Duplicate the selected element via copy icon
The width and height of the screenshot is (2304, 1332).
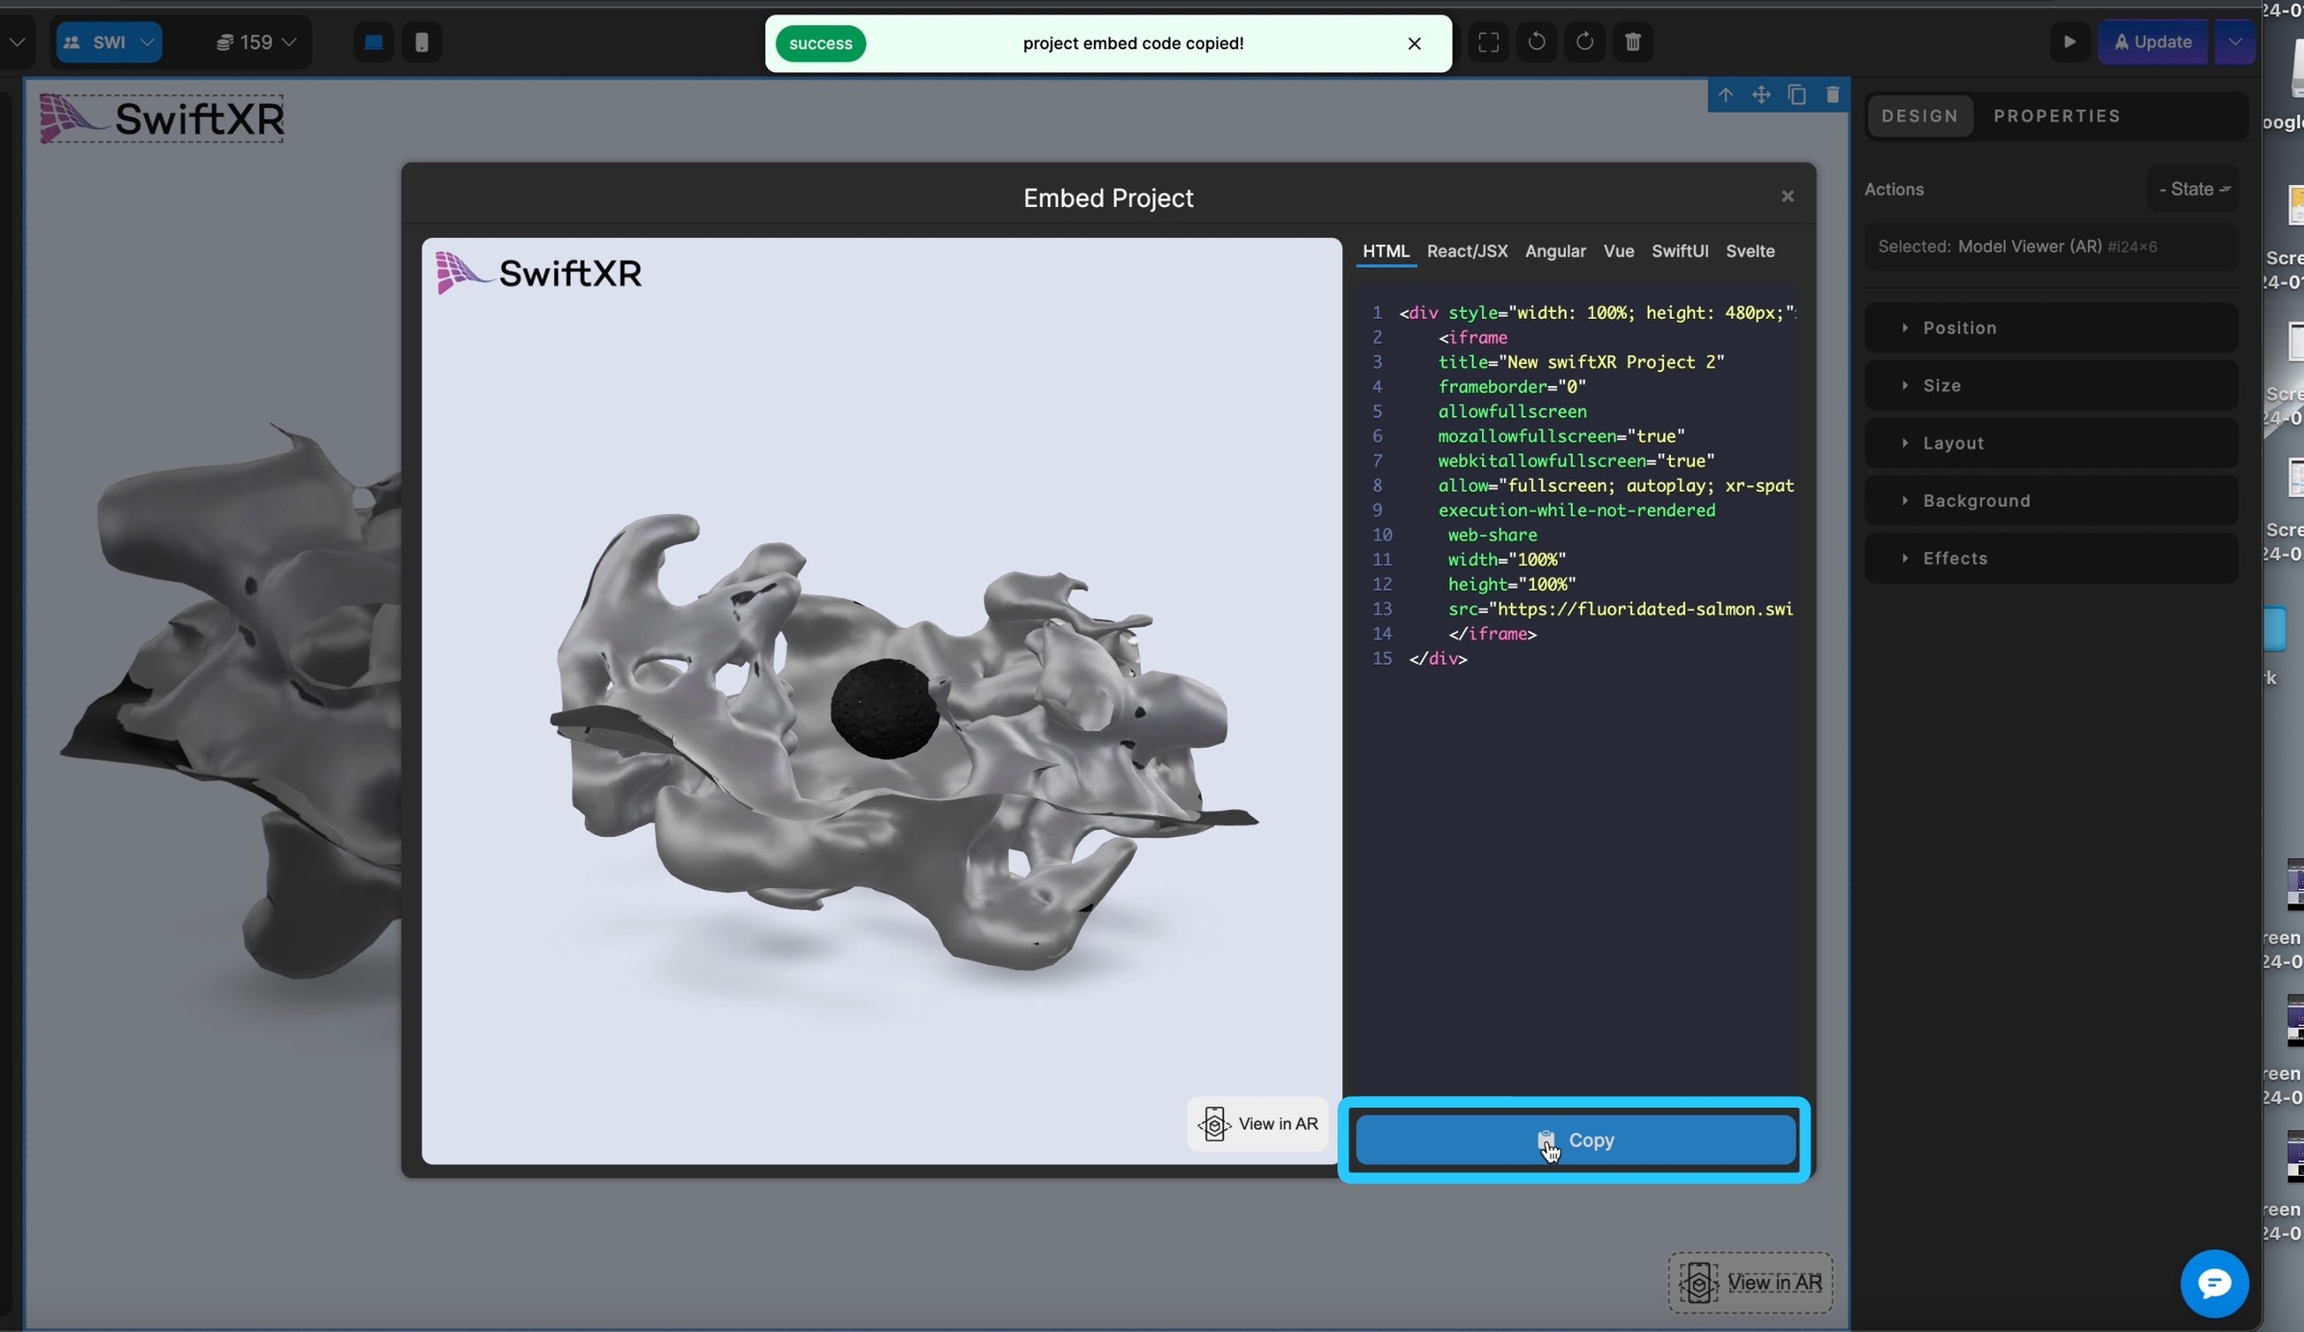1797,95
